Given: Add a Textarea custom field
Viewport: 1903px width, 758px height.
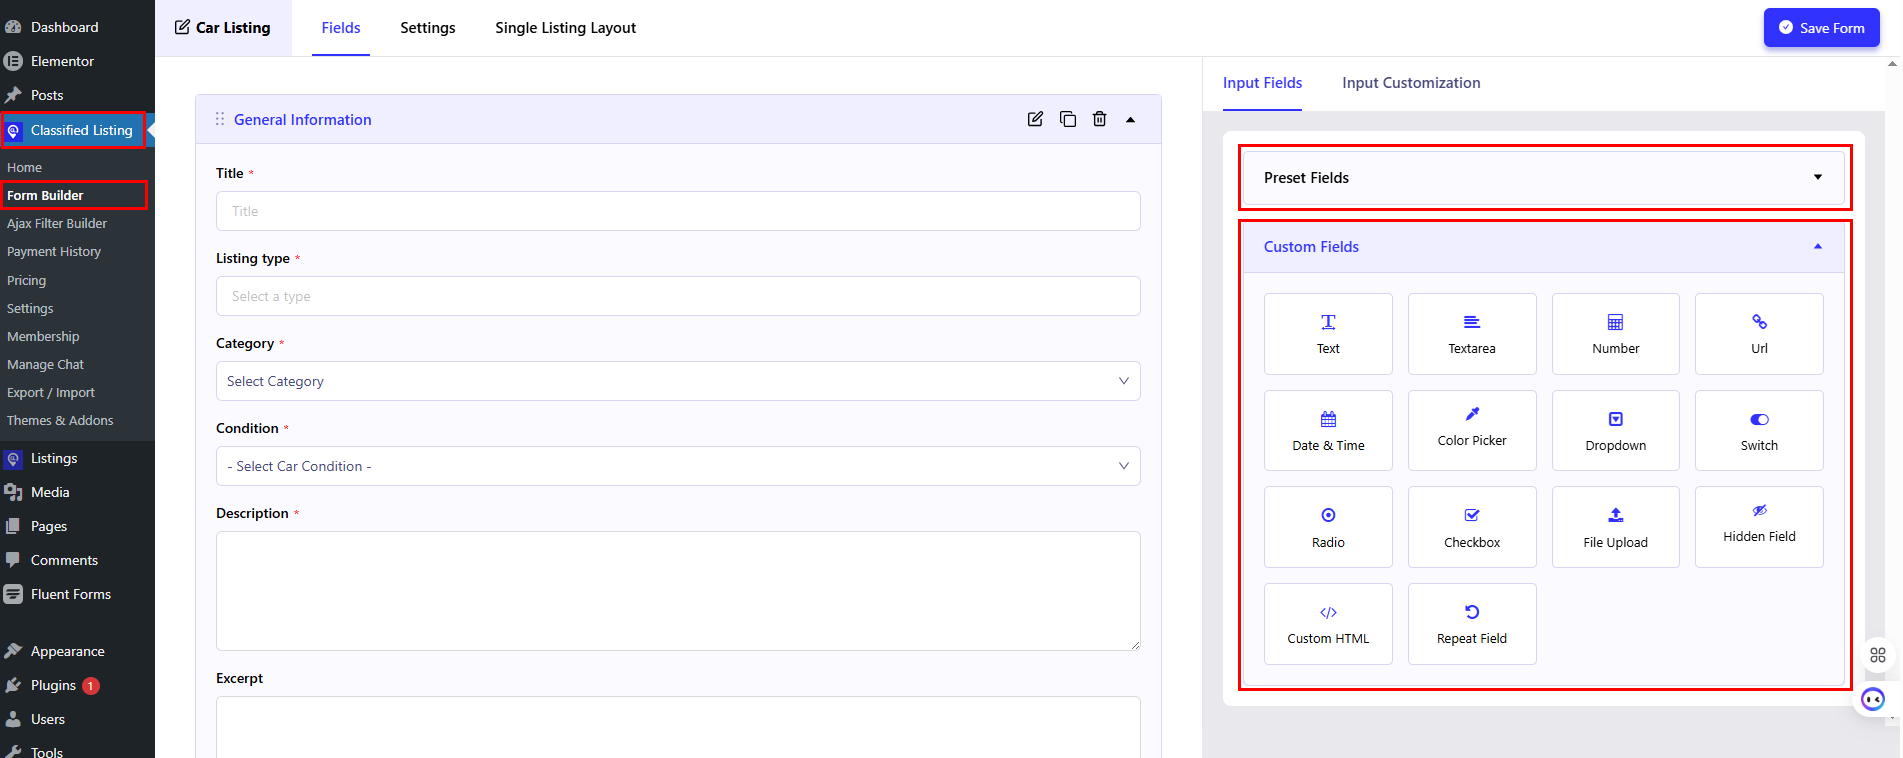Looking at the screenshot, I should pyautogui.click(x=1472, y=334).
